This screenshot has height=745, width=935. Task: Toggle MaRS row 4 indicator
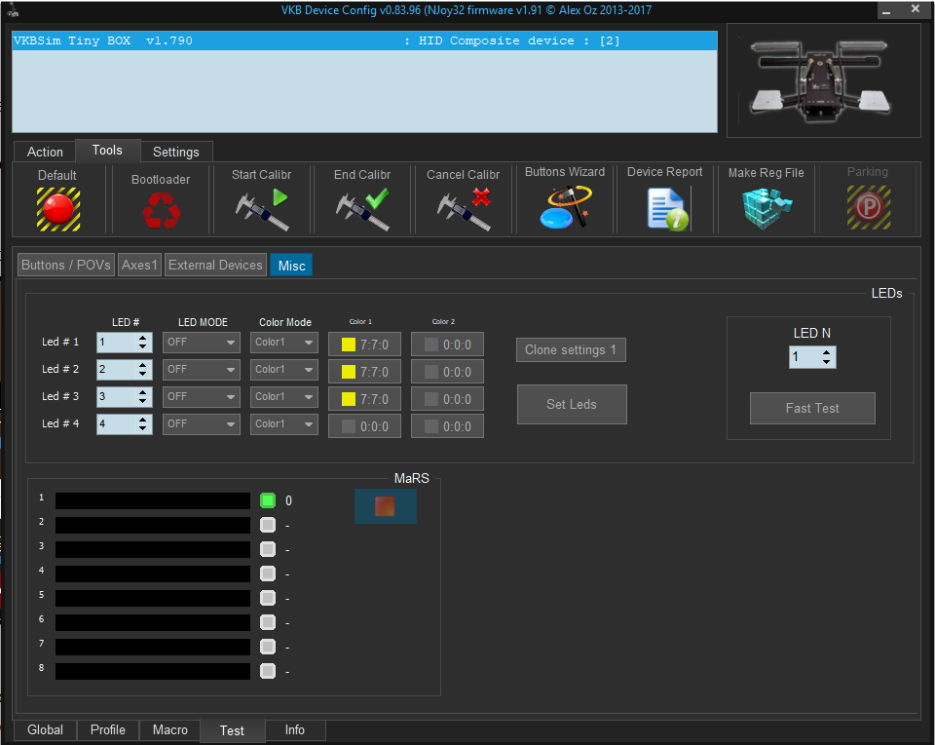point(268,573)
